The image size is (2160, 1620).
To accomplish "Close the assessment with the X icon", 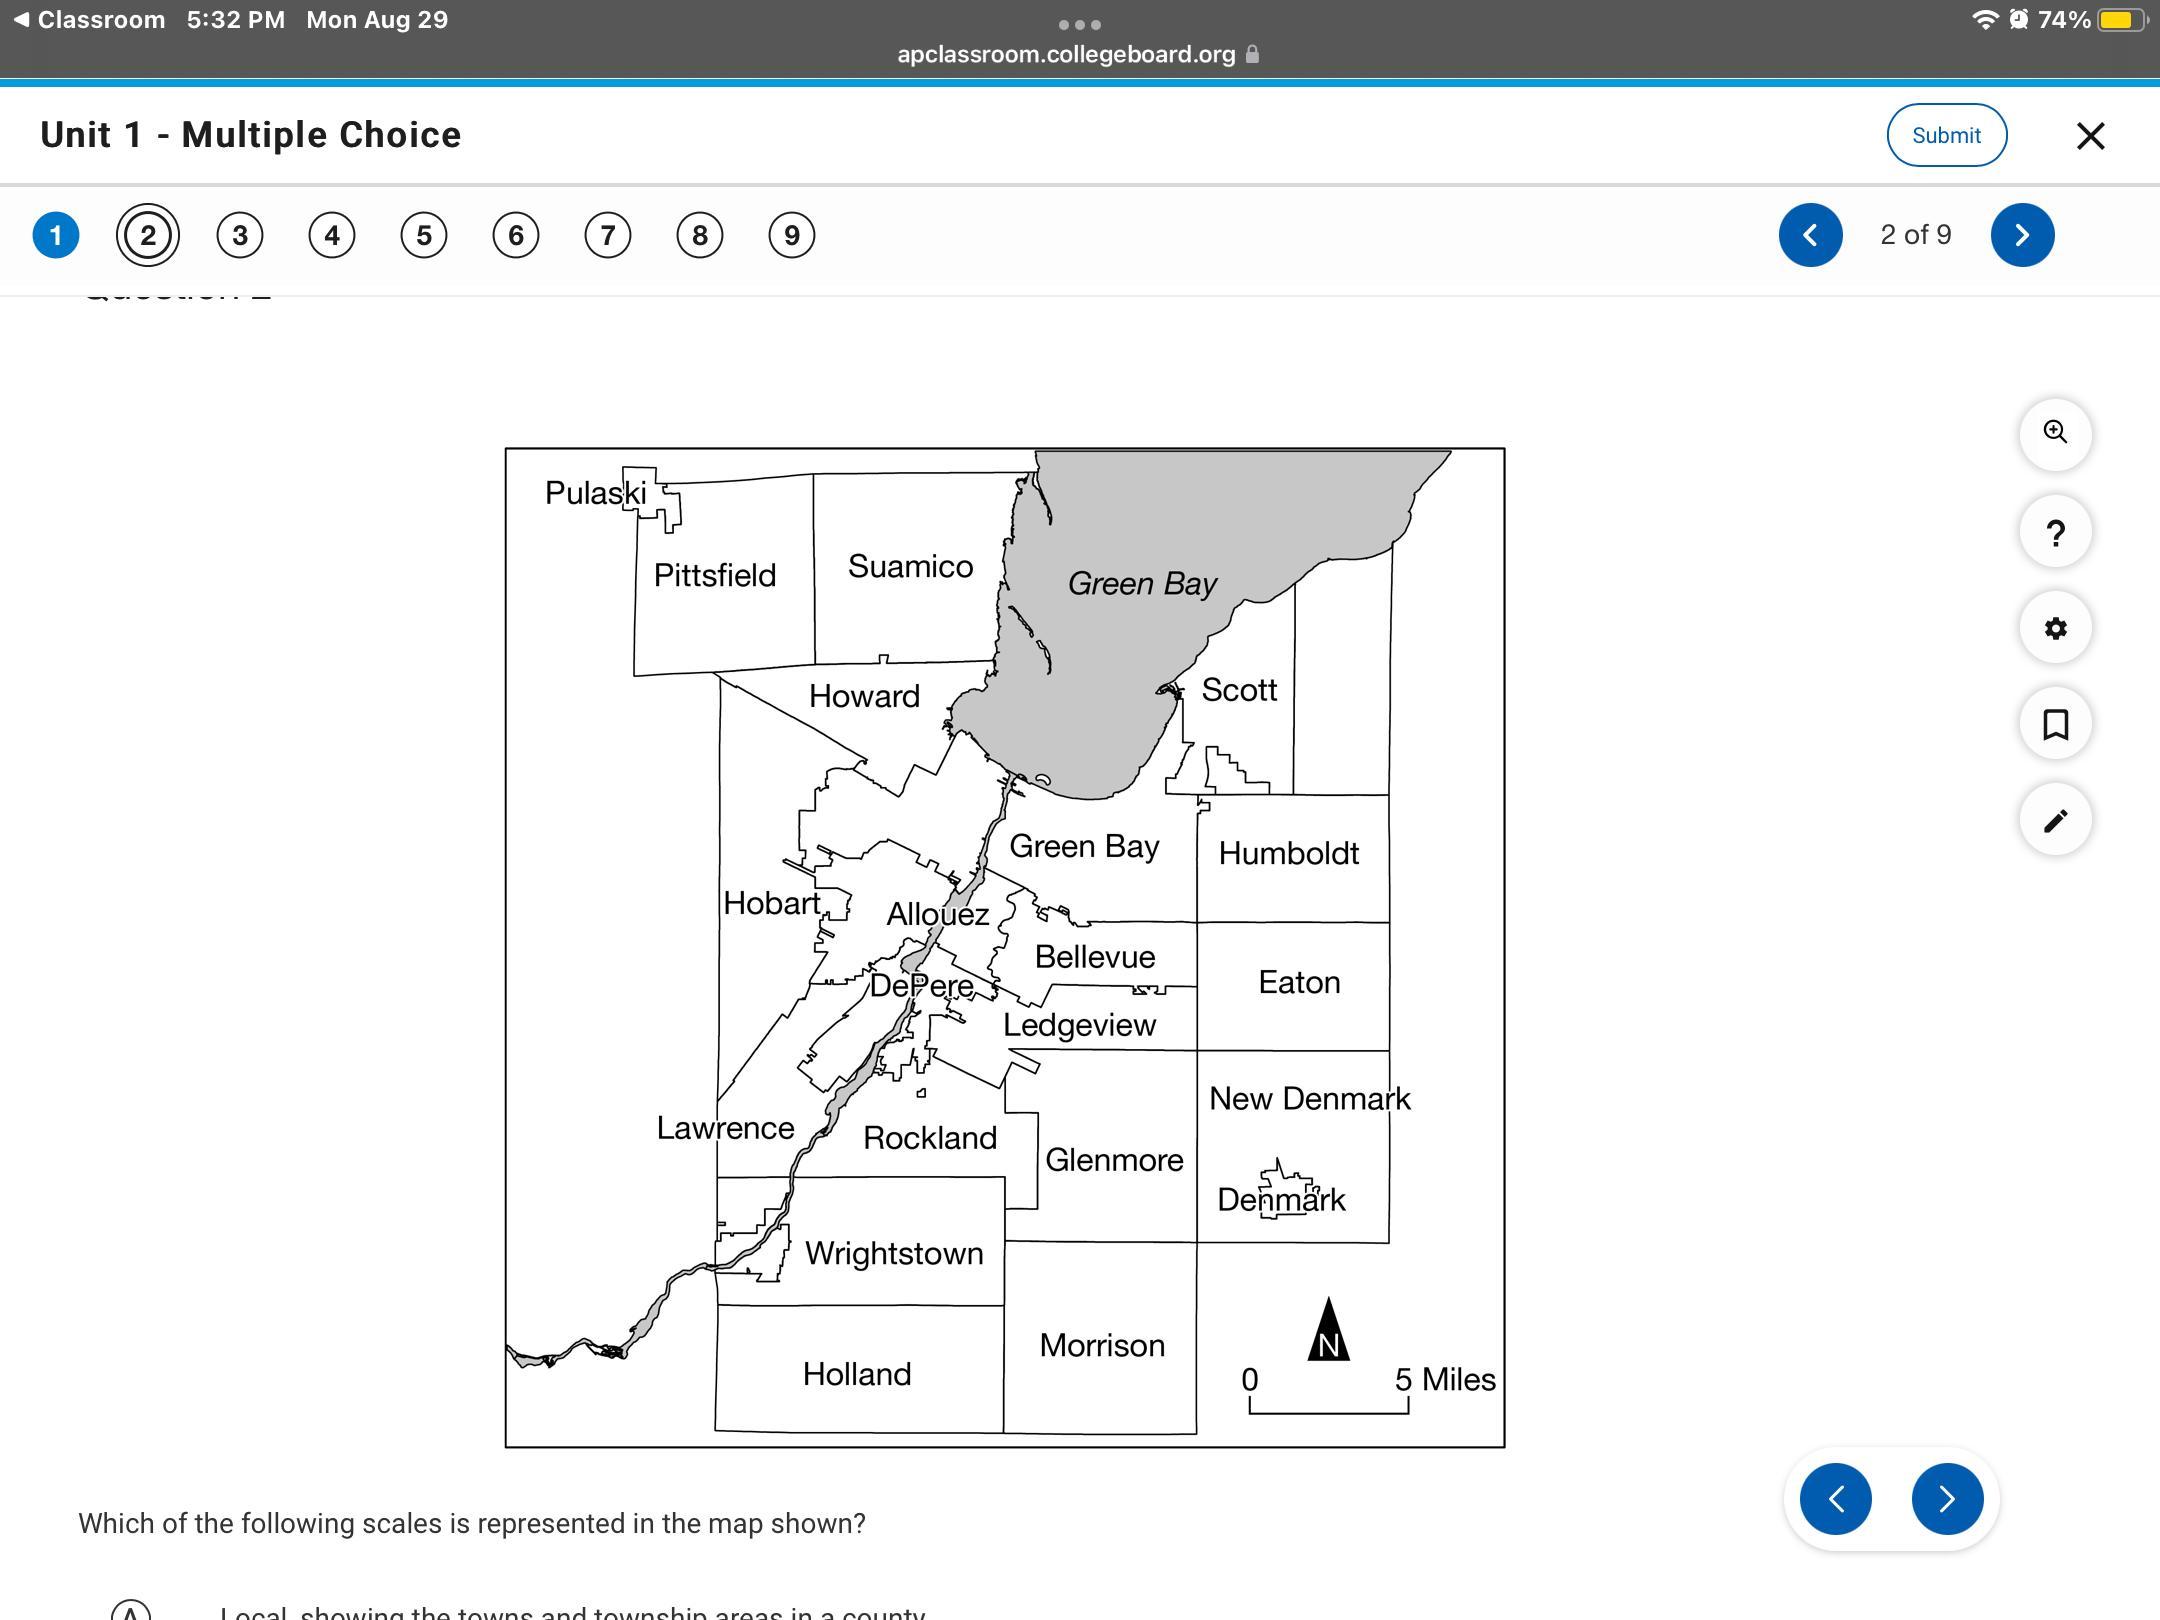I will click(x=2090, y=136).
